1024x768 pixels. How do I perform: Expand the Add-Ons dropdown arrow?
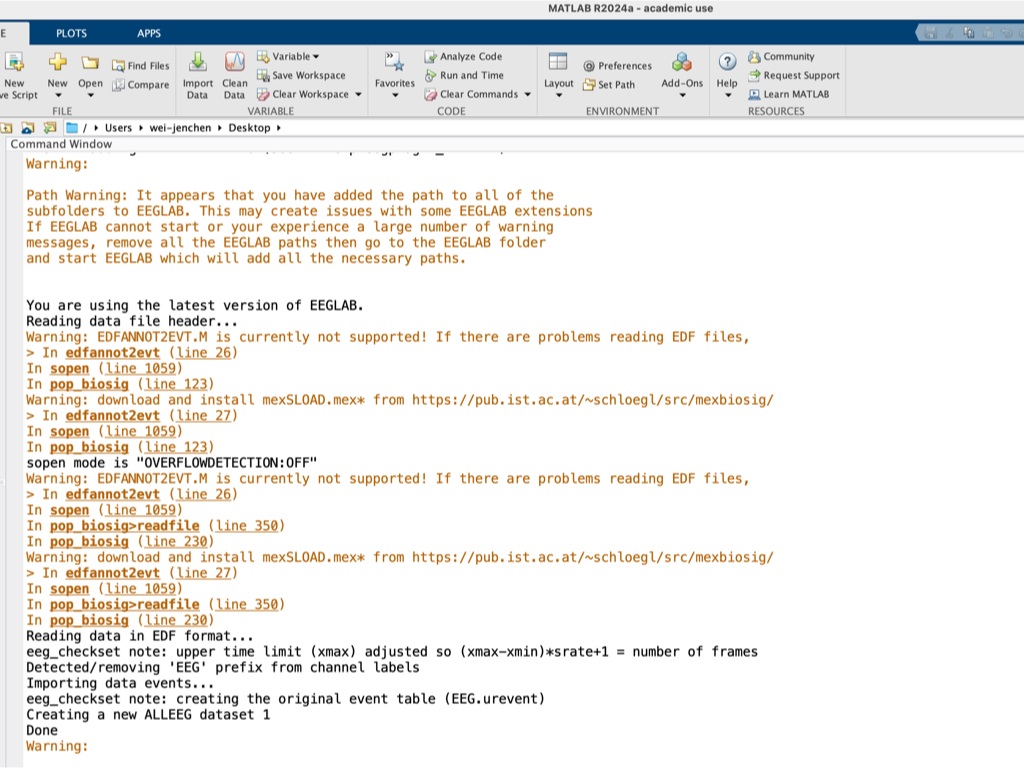point(682,96)
